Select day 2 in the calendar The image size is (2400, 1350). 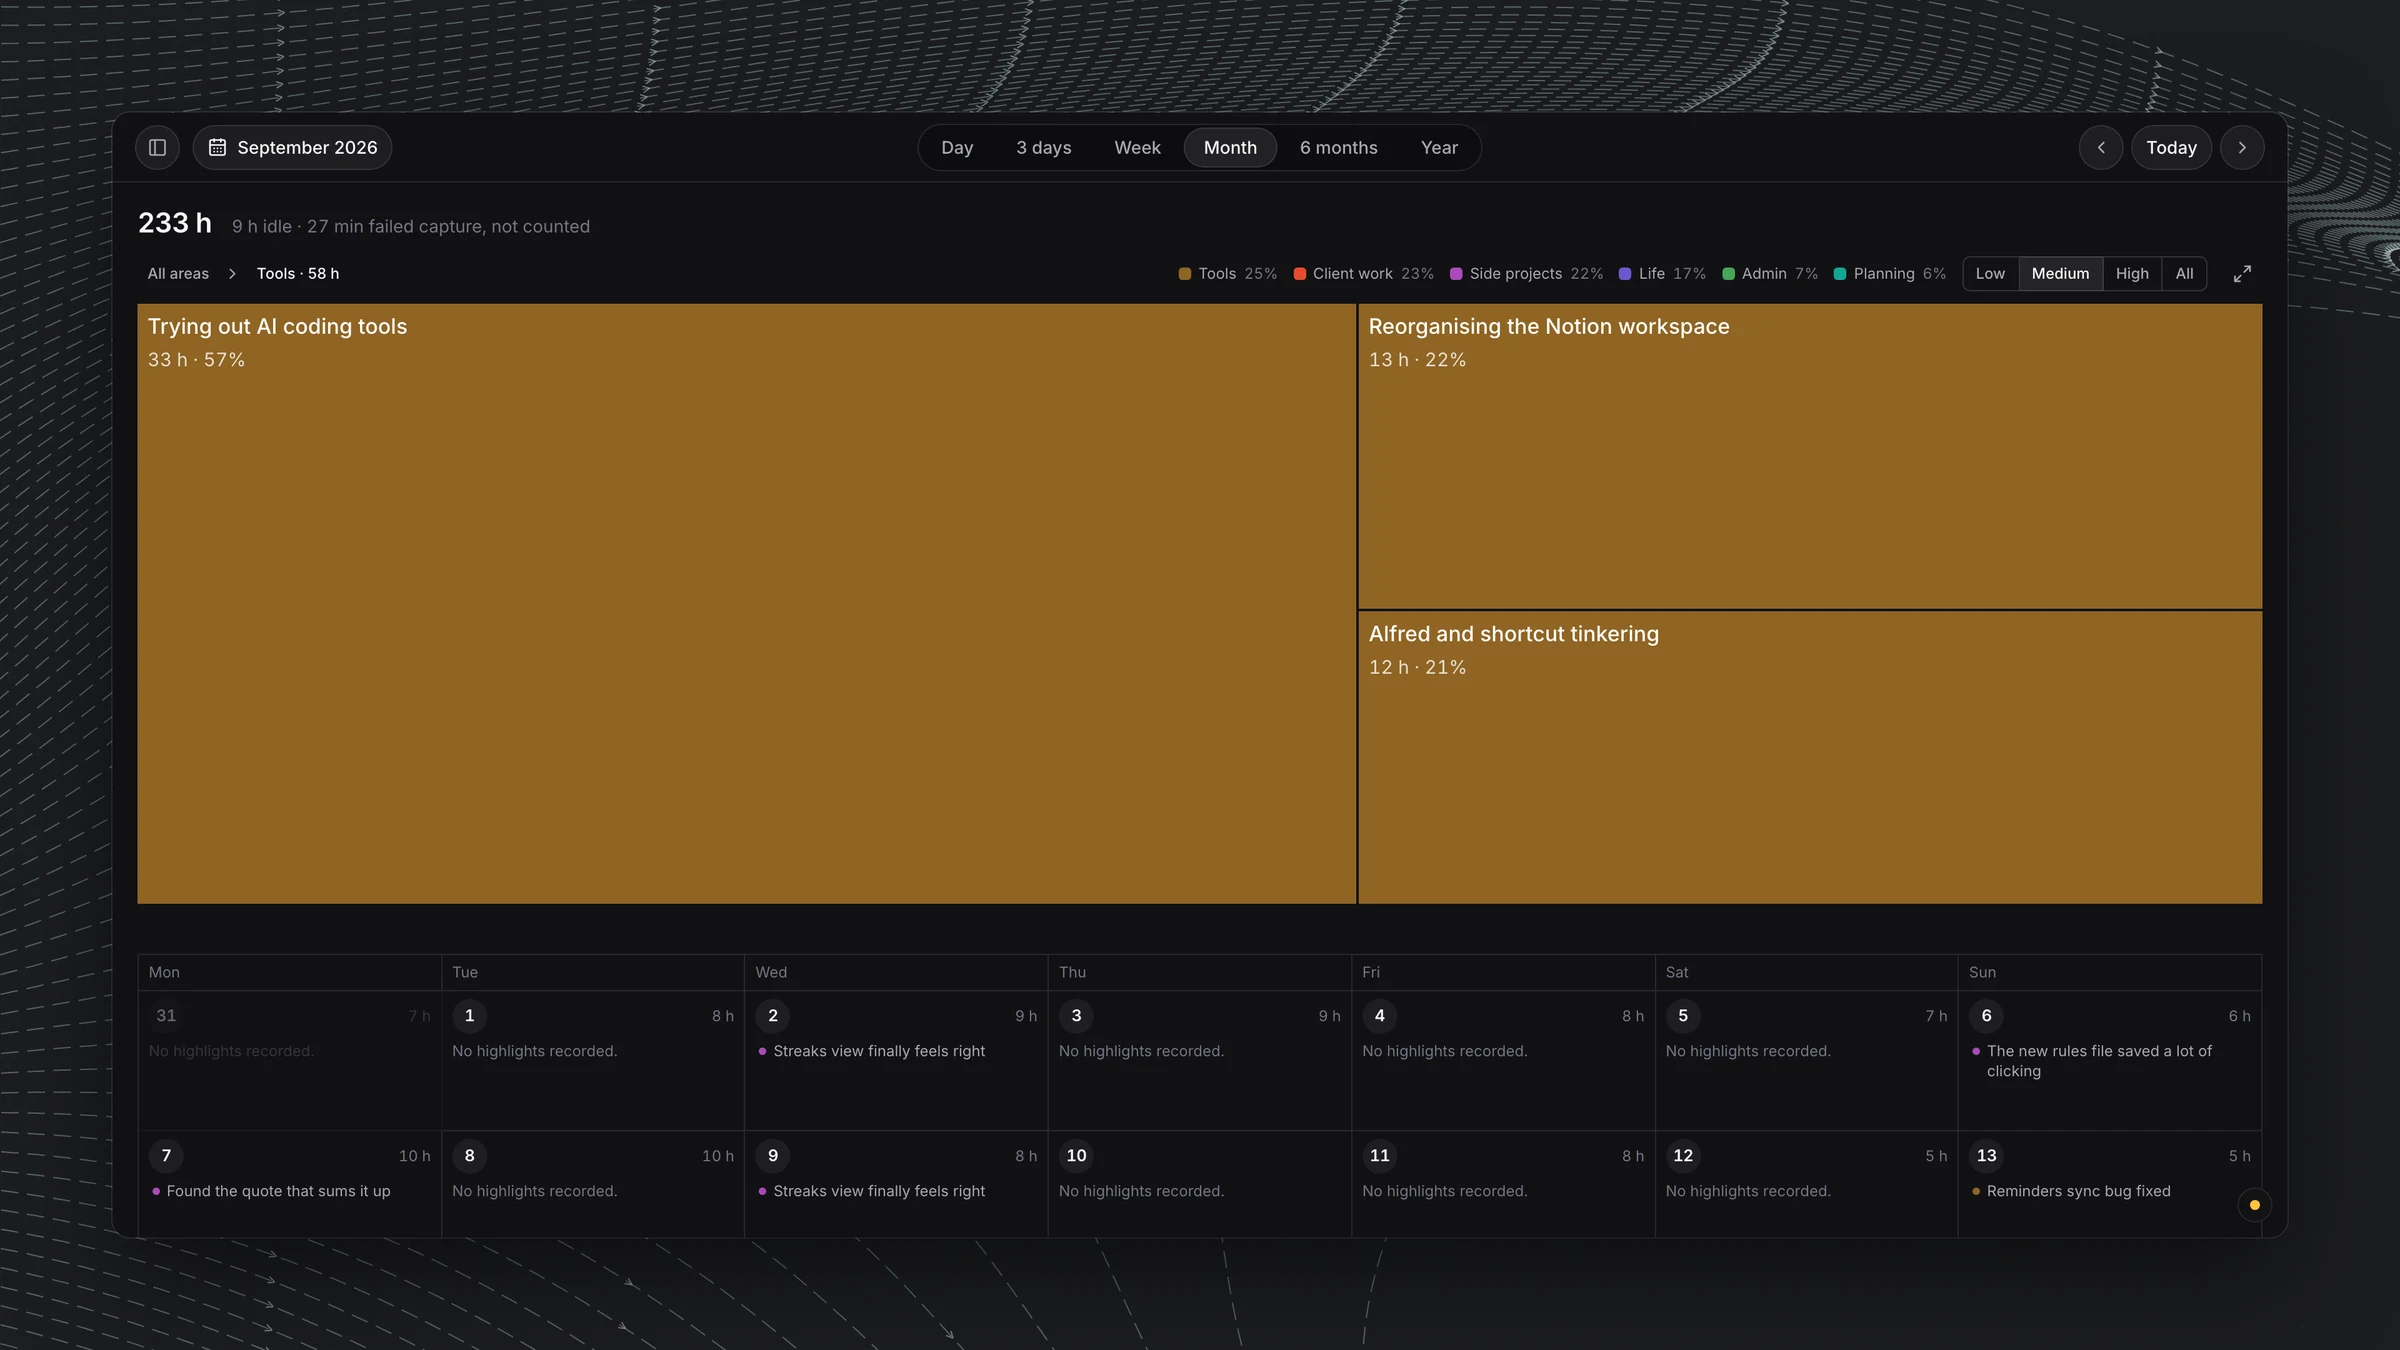(772, 1015)
